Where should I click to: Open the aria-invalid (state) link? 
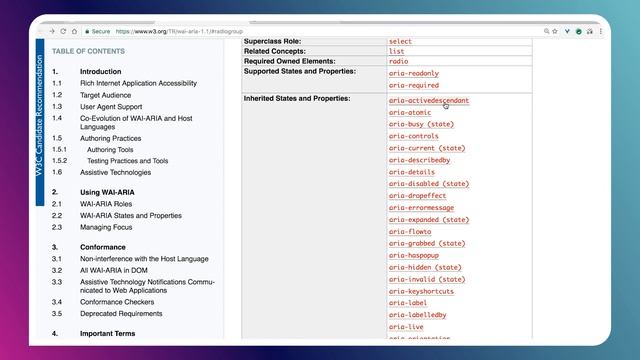click(427, 280)
